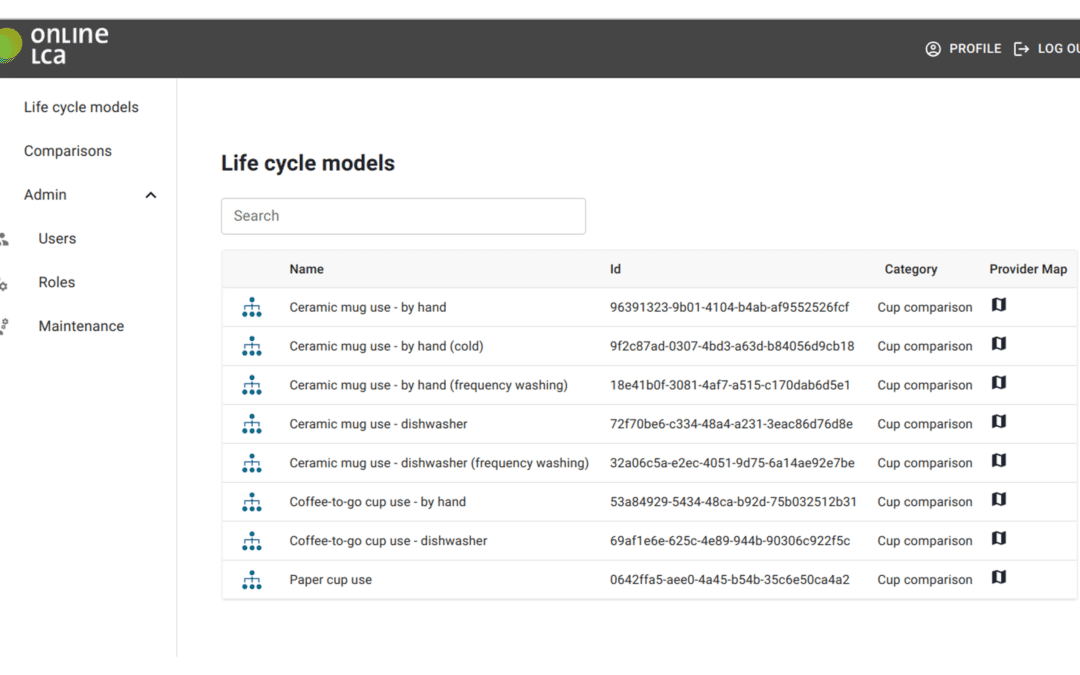Open the Users admin page
This screenshot has width=1080, height=675.
coord(57,238)
